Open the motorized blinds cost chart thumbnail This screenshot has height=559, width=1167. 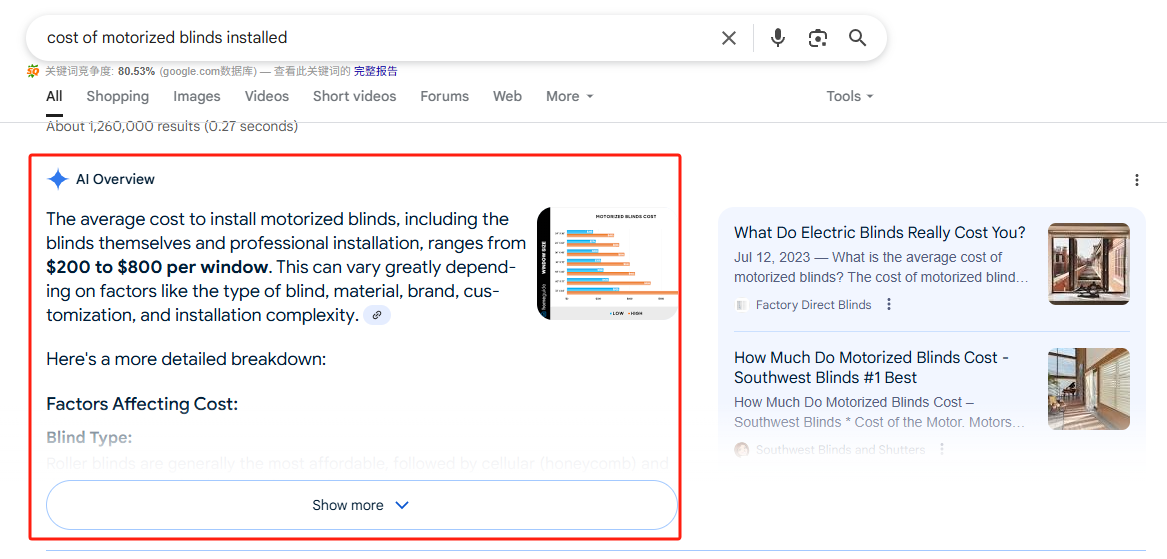click(607, 263)
